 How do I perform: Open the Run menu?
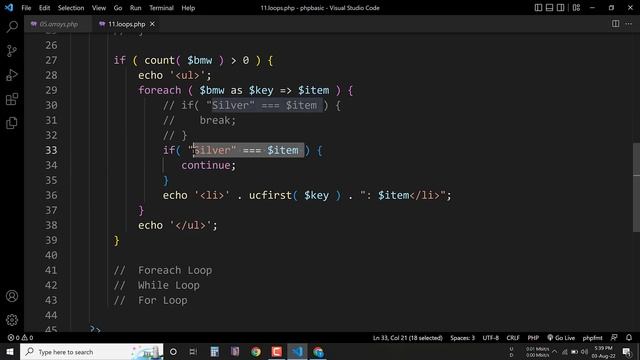[x=136, y=8]
